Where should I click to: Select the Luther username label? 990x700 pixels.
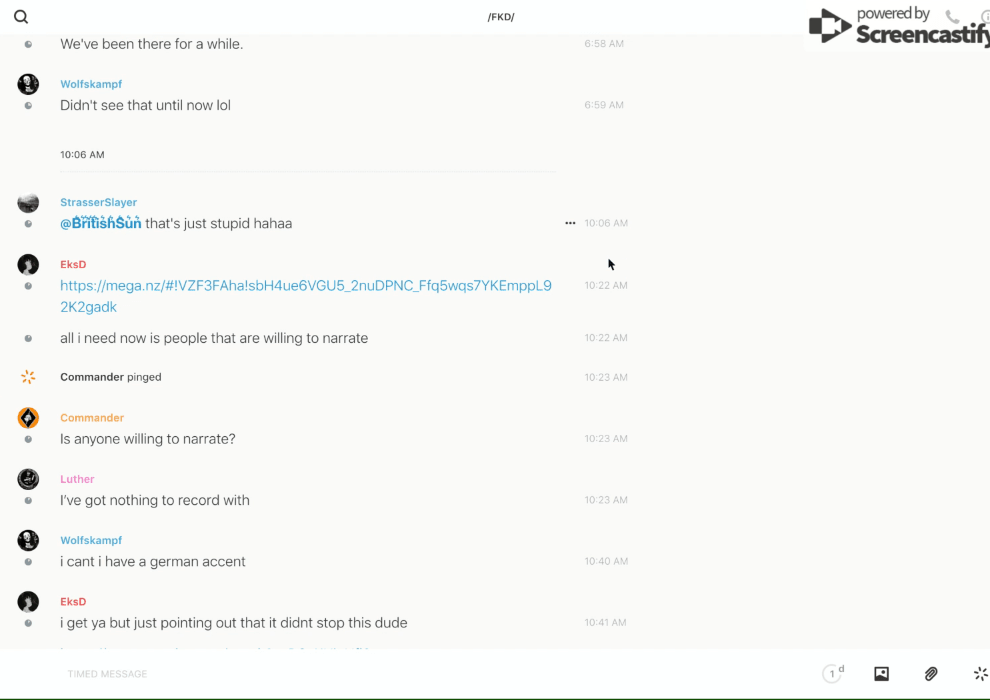pyautogui.click(x=77, y=479)
